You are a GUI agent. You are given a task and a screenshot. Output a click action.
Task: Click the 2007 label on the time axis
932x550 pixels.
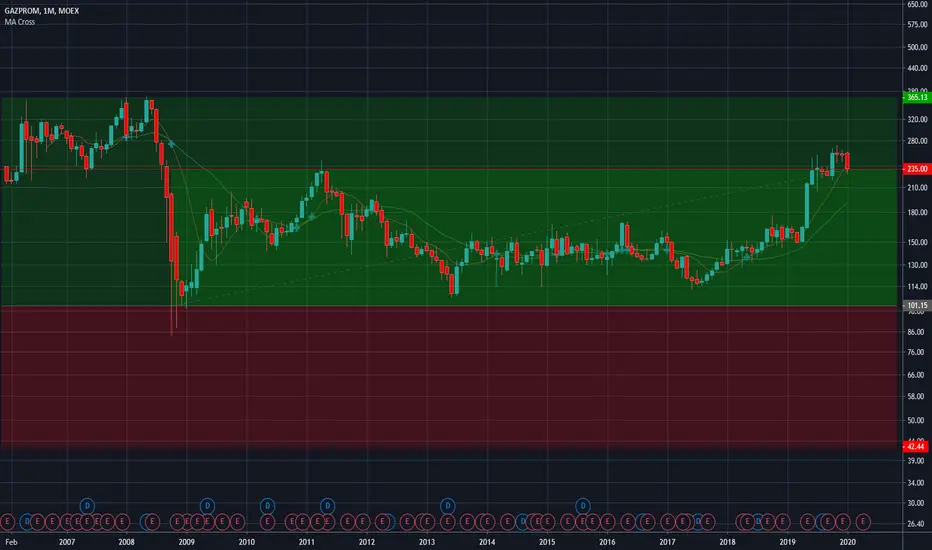tap(67, 542)
